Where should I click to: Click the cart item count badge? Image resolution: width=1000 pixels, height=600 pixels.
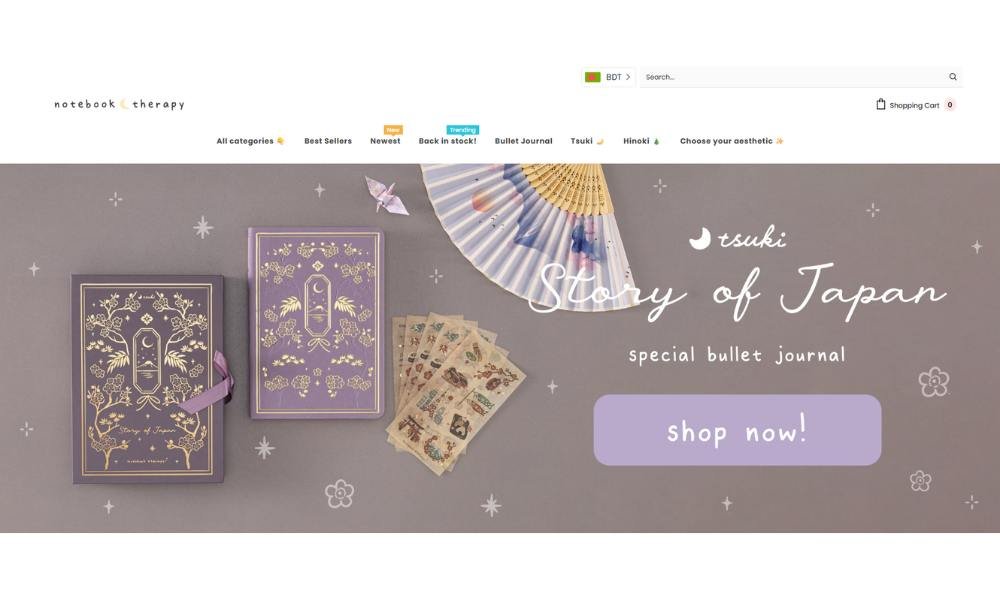[950, 105]
